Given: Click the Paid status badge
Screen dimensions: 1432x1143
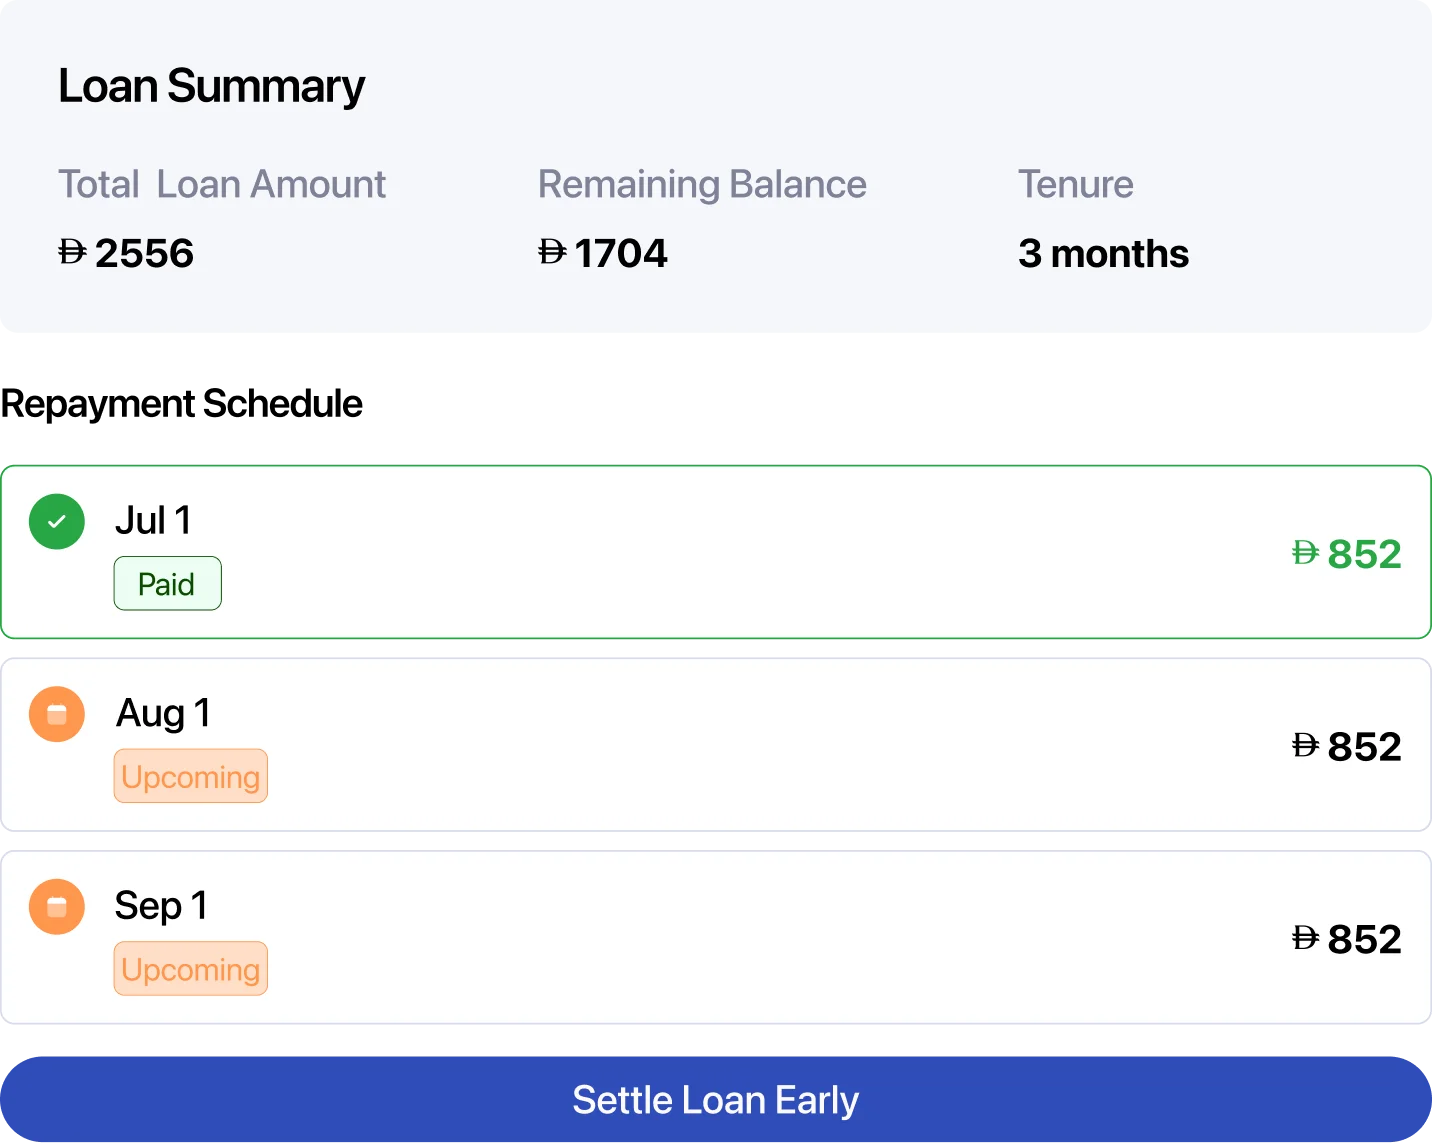Looking at the screenshot, I should click(x=167, y=584).
